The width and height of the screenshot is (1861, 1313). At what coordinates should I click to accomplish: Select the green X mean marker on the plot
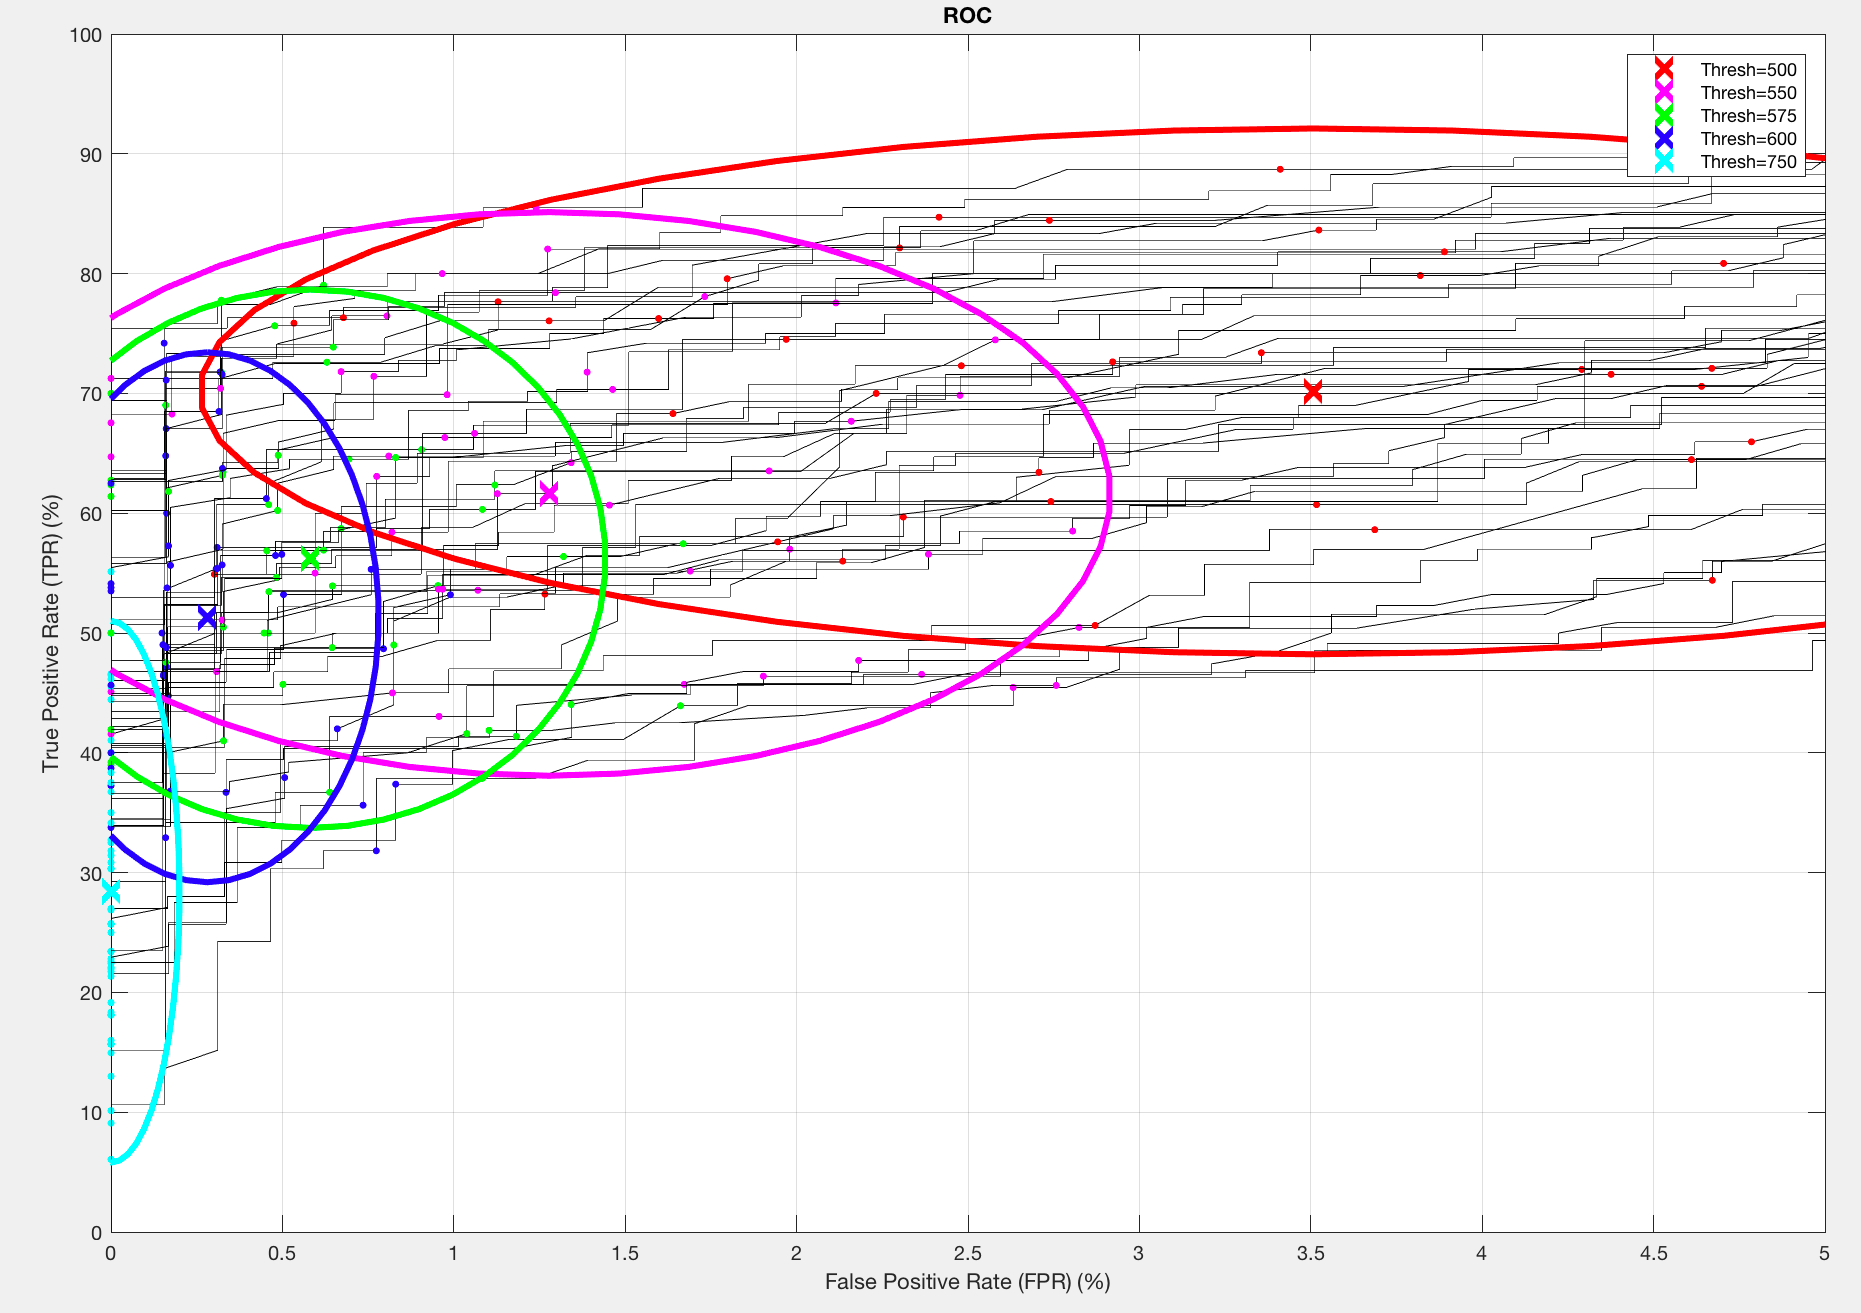(310, 558)
